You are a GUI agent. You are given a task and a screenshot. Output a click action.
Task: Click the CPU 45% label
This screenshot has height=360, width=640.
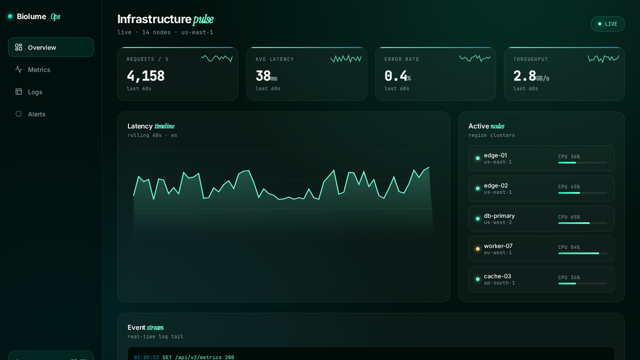[x=569, y=187]
